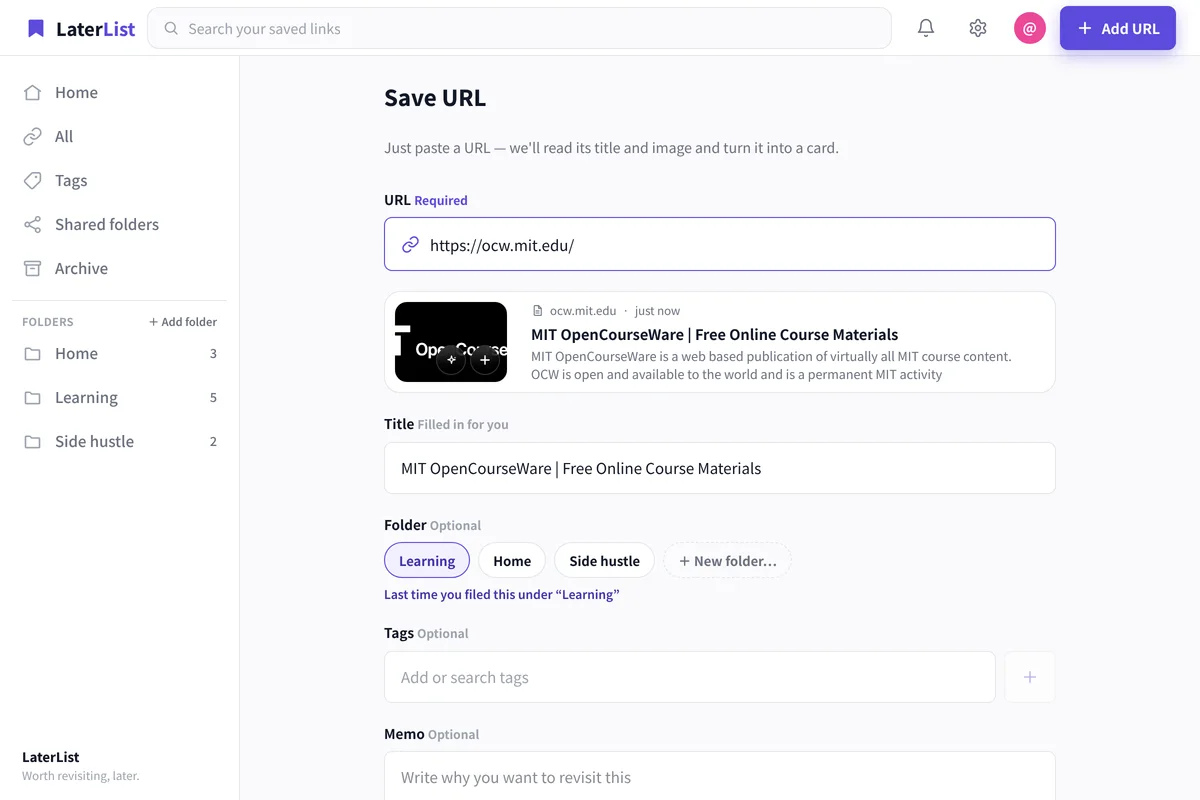Click the plus icon on preview thumbnail
Screen dimensions: 1200x800
point(485,360)
